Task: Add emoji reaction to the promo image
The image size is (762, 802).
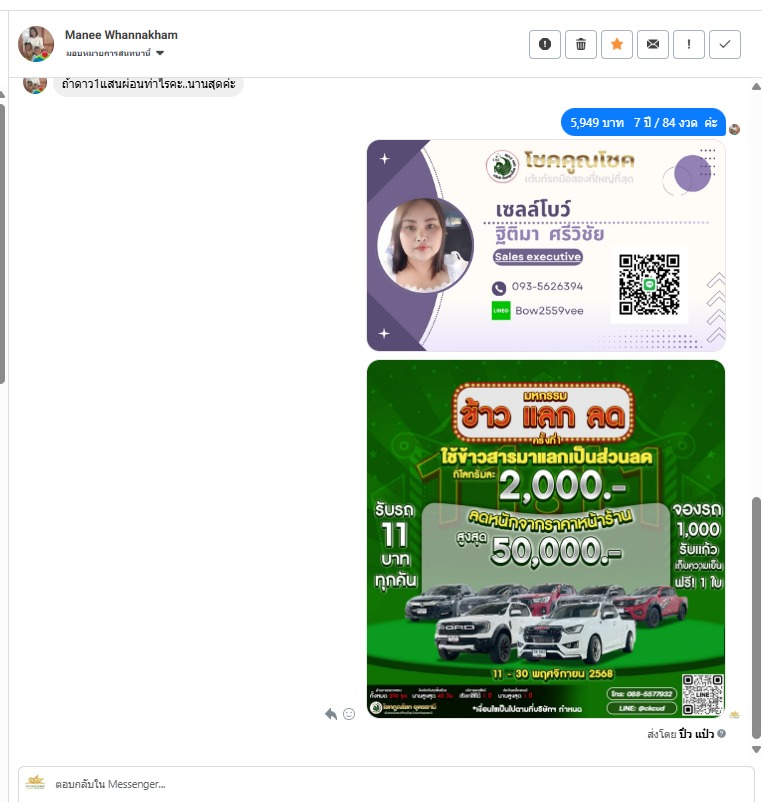Action: point(349,714)
